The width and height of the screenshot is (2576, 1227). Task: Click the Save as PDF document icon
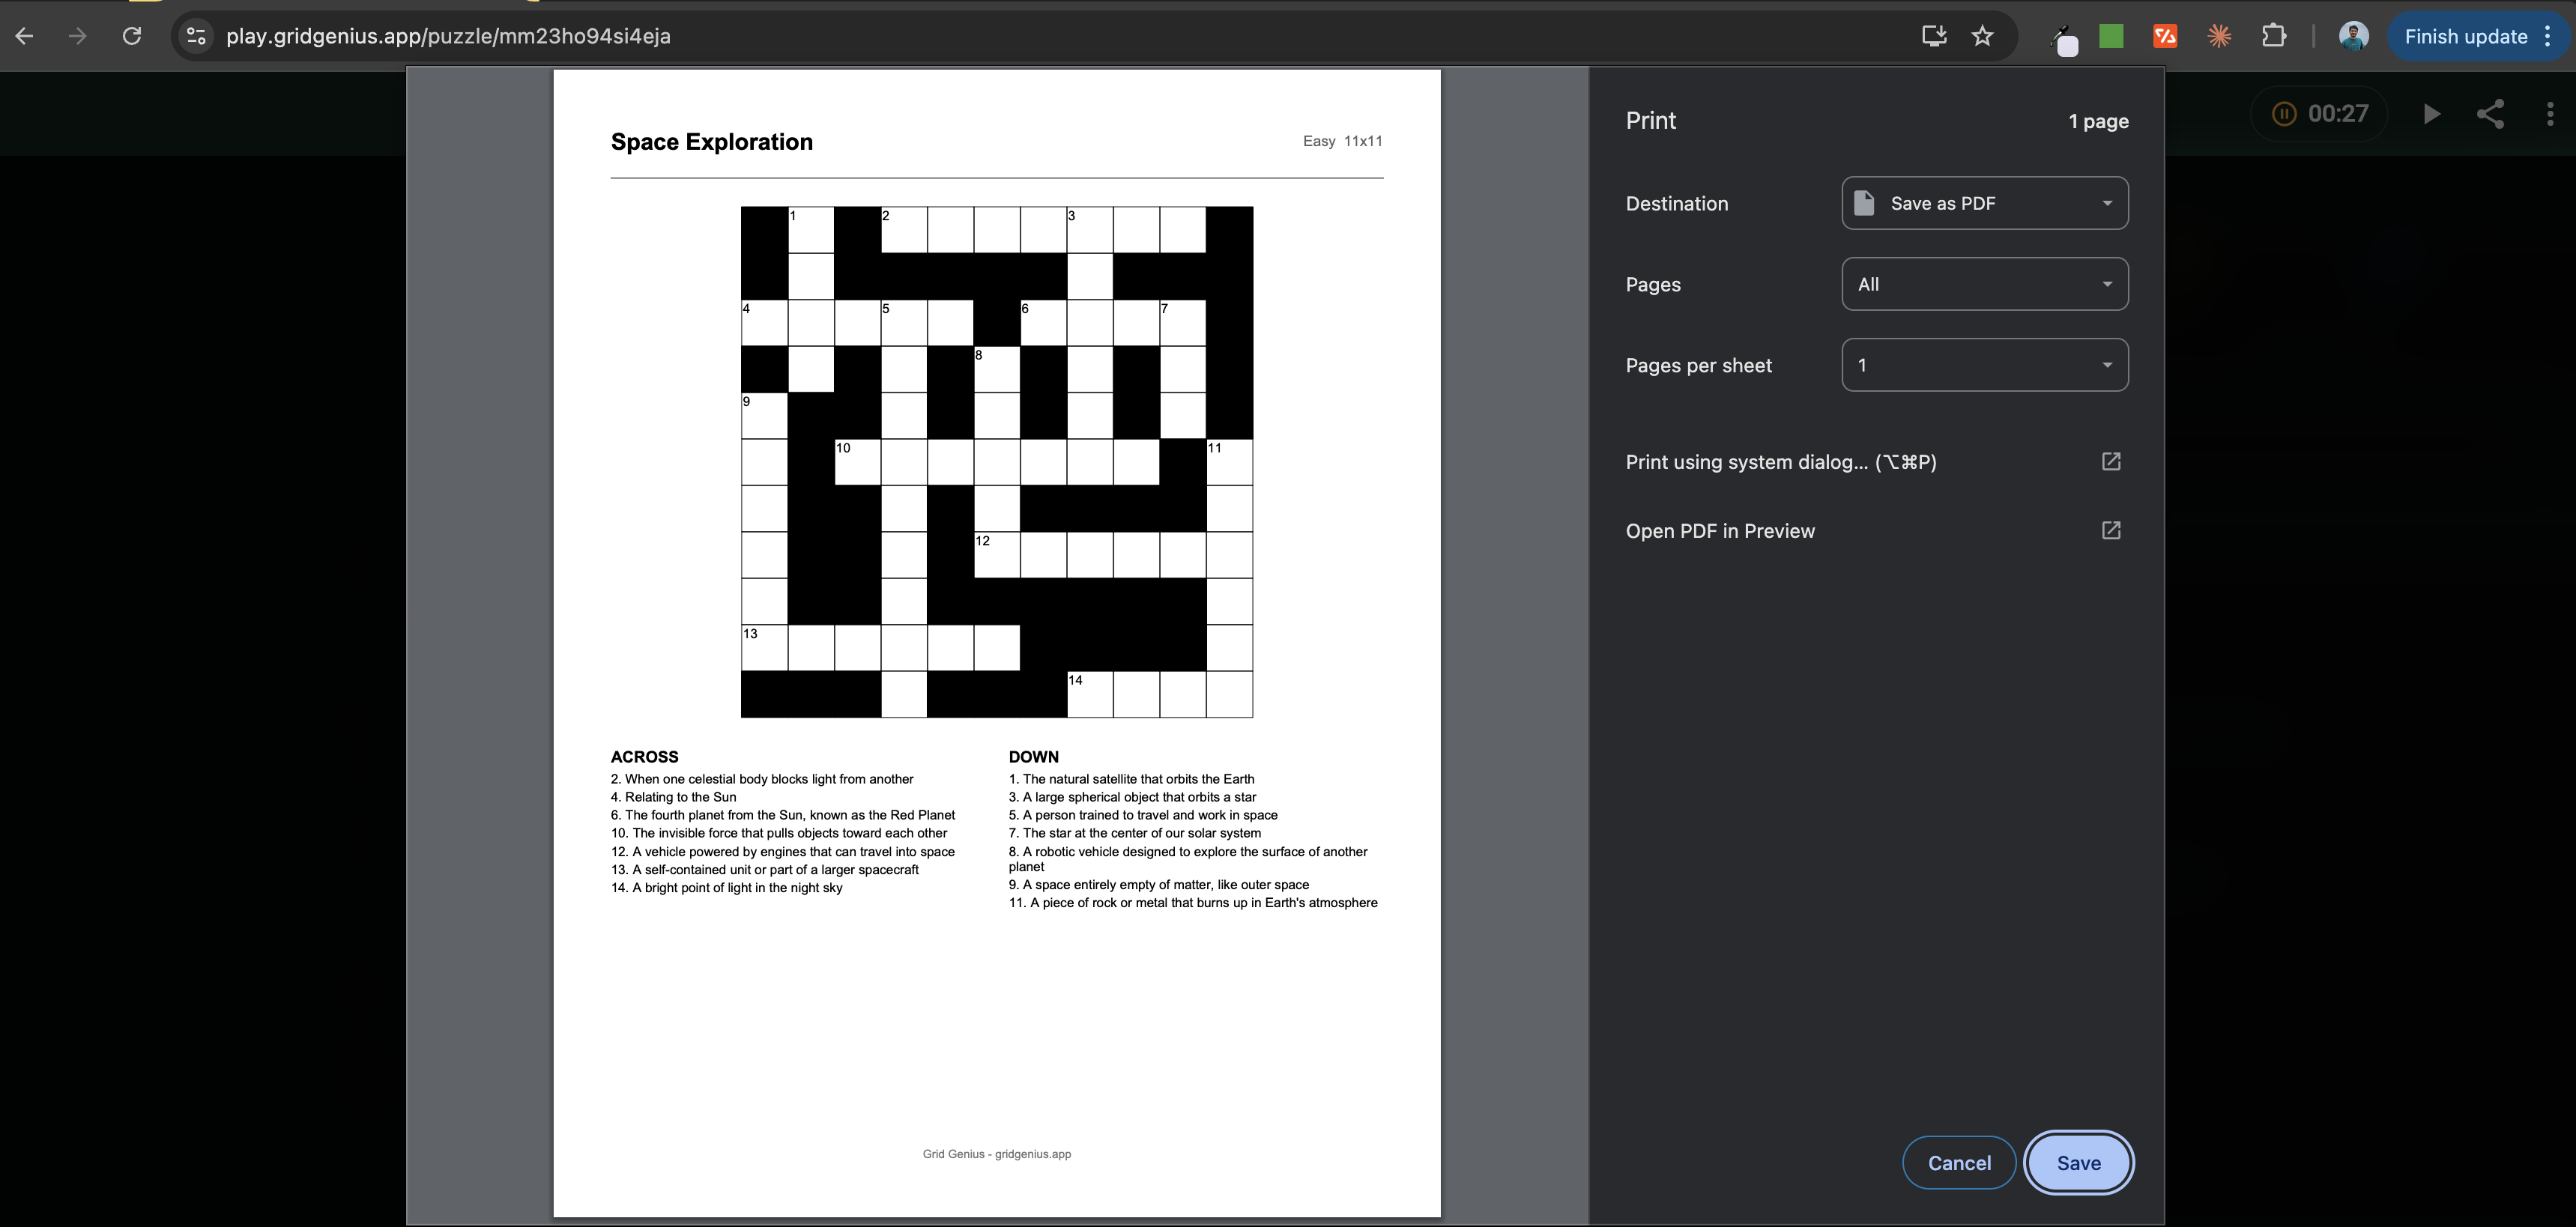pyautogui.click(x=1865, y=202)
